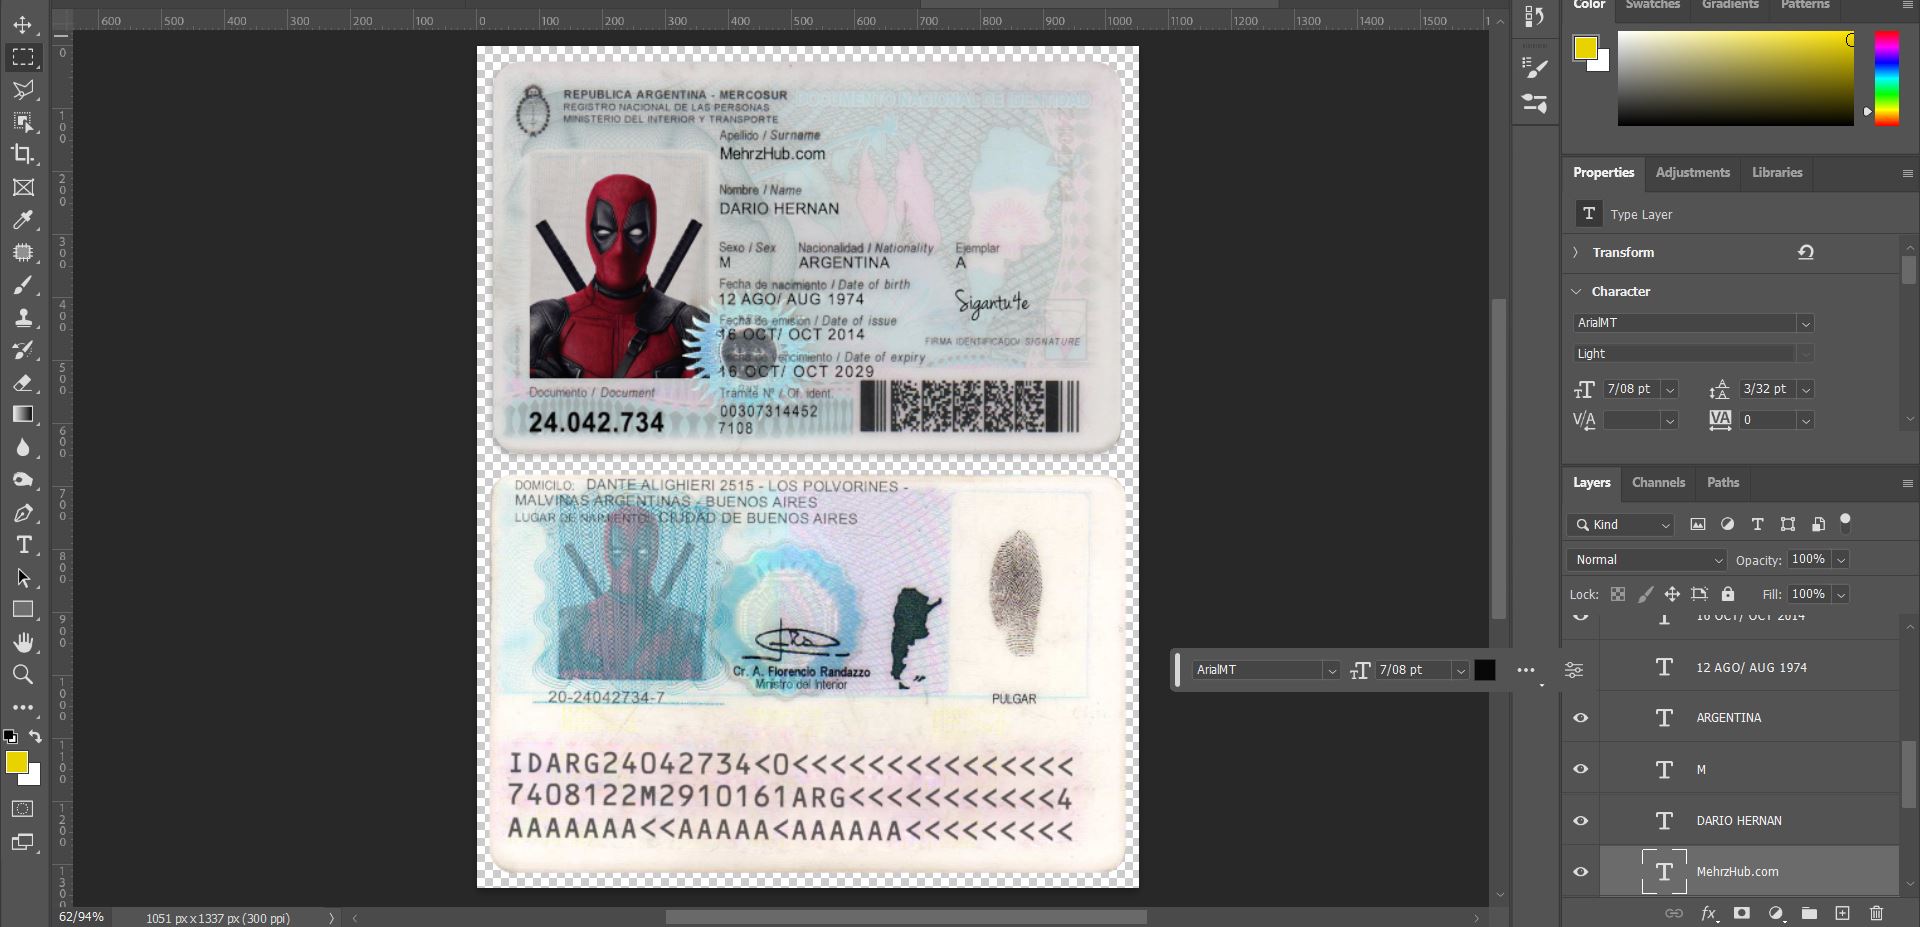Switch to the Libraries tab
The height and width of the screenshot is (927, 1920).
[x=1777, y=172]
